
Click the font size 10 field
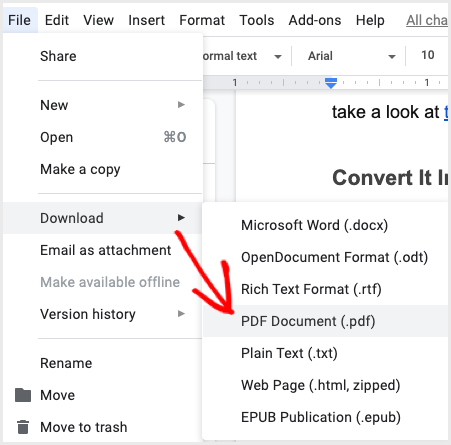pos(428,55)
